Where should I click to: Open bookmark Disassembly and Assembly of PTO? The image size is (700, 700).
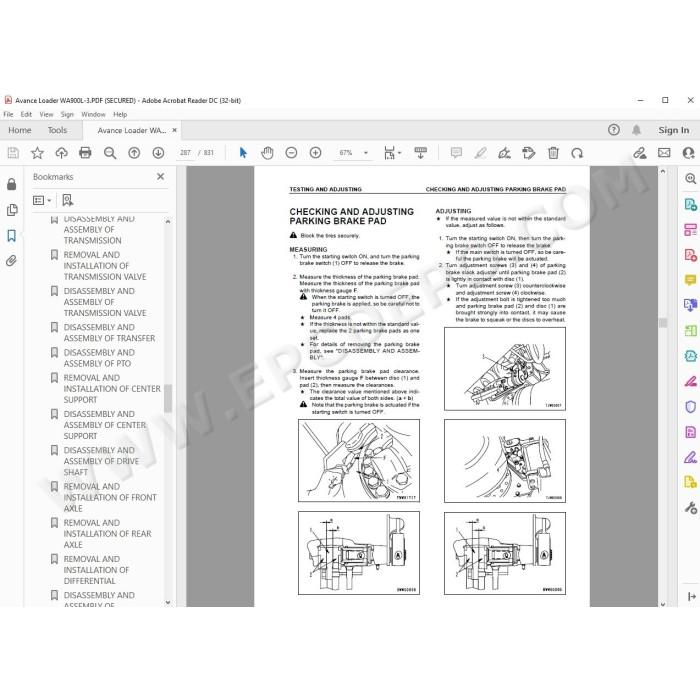(x=99, y=358)
